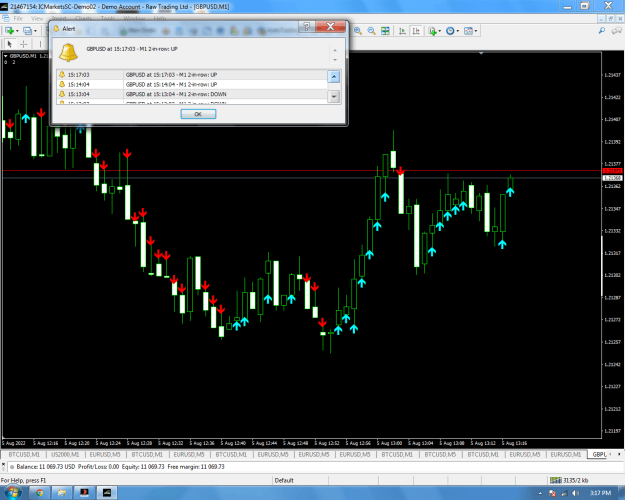
Task: Click the taskbar clock showing 3:17 PM
Action: tap(600, 493)
